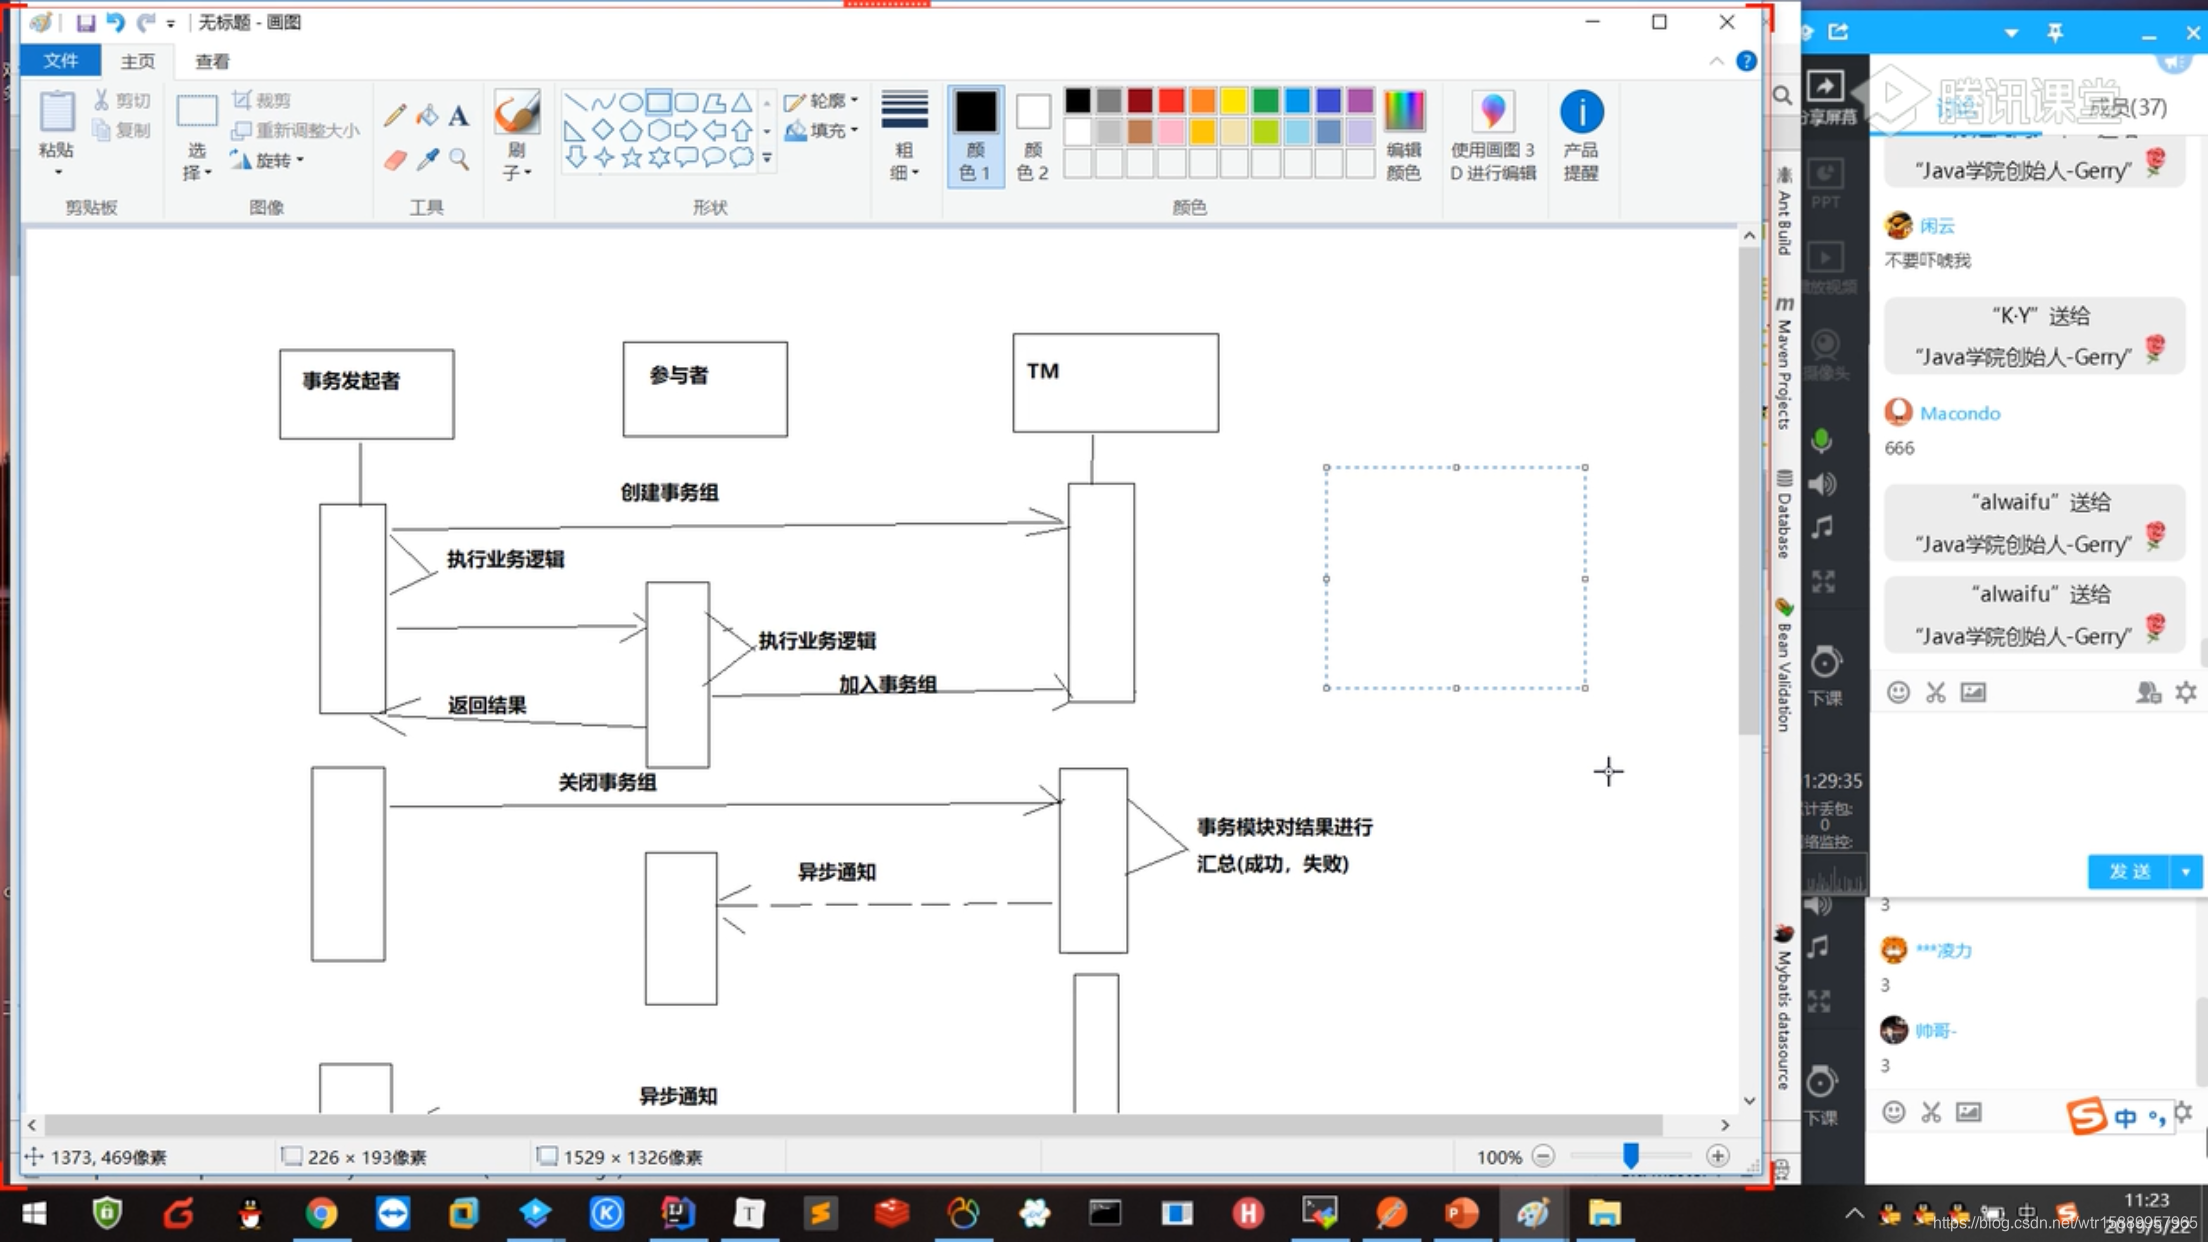Click the 裁剪 (Crop) button

(x=262, y=100)
